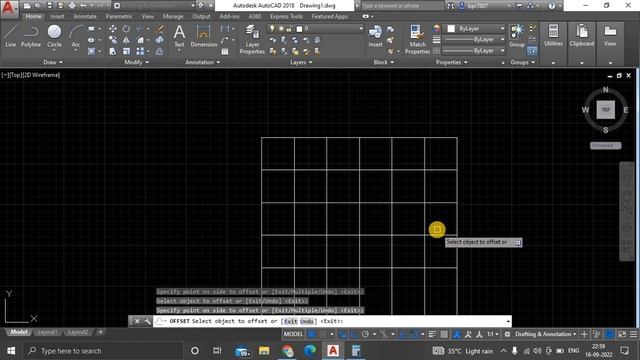
Task: Close the command line with X button
Action: [137, 321]
